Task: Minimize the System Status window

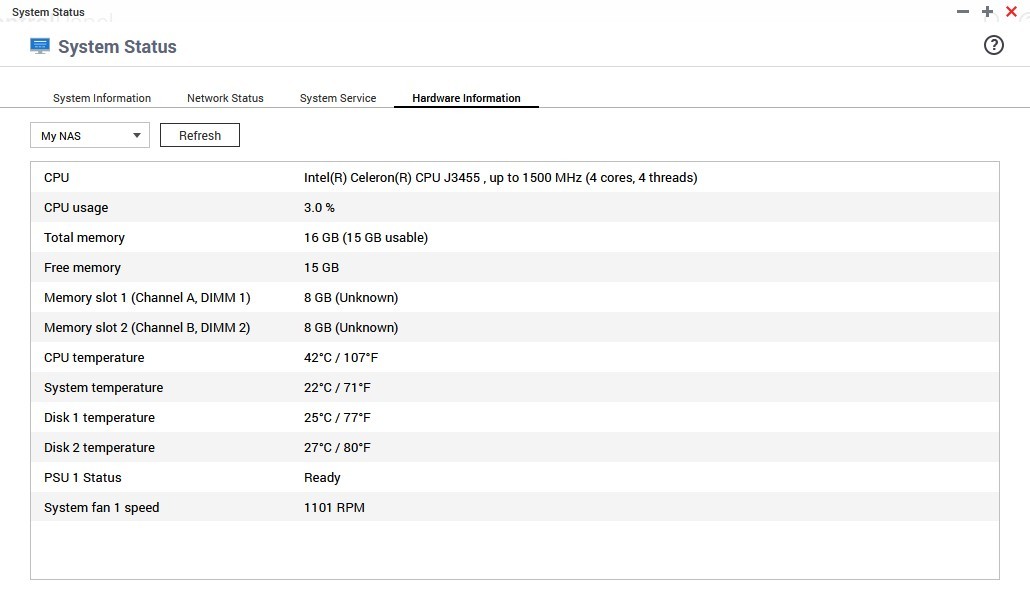Action: coord(962,12)
